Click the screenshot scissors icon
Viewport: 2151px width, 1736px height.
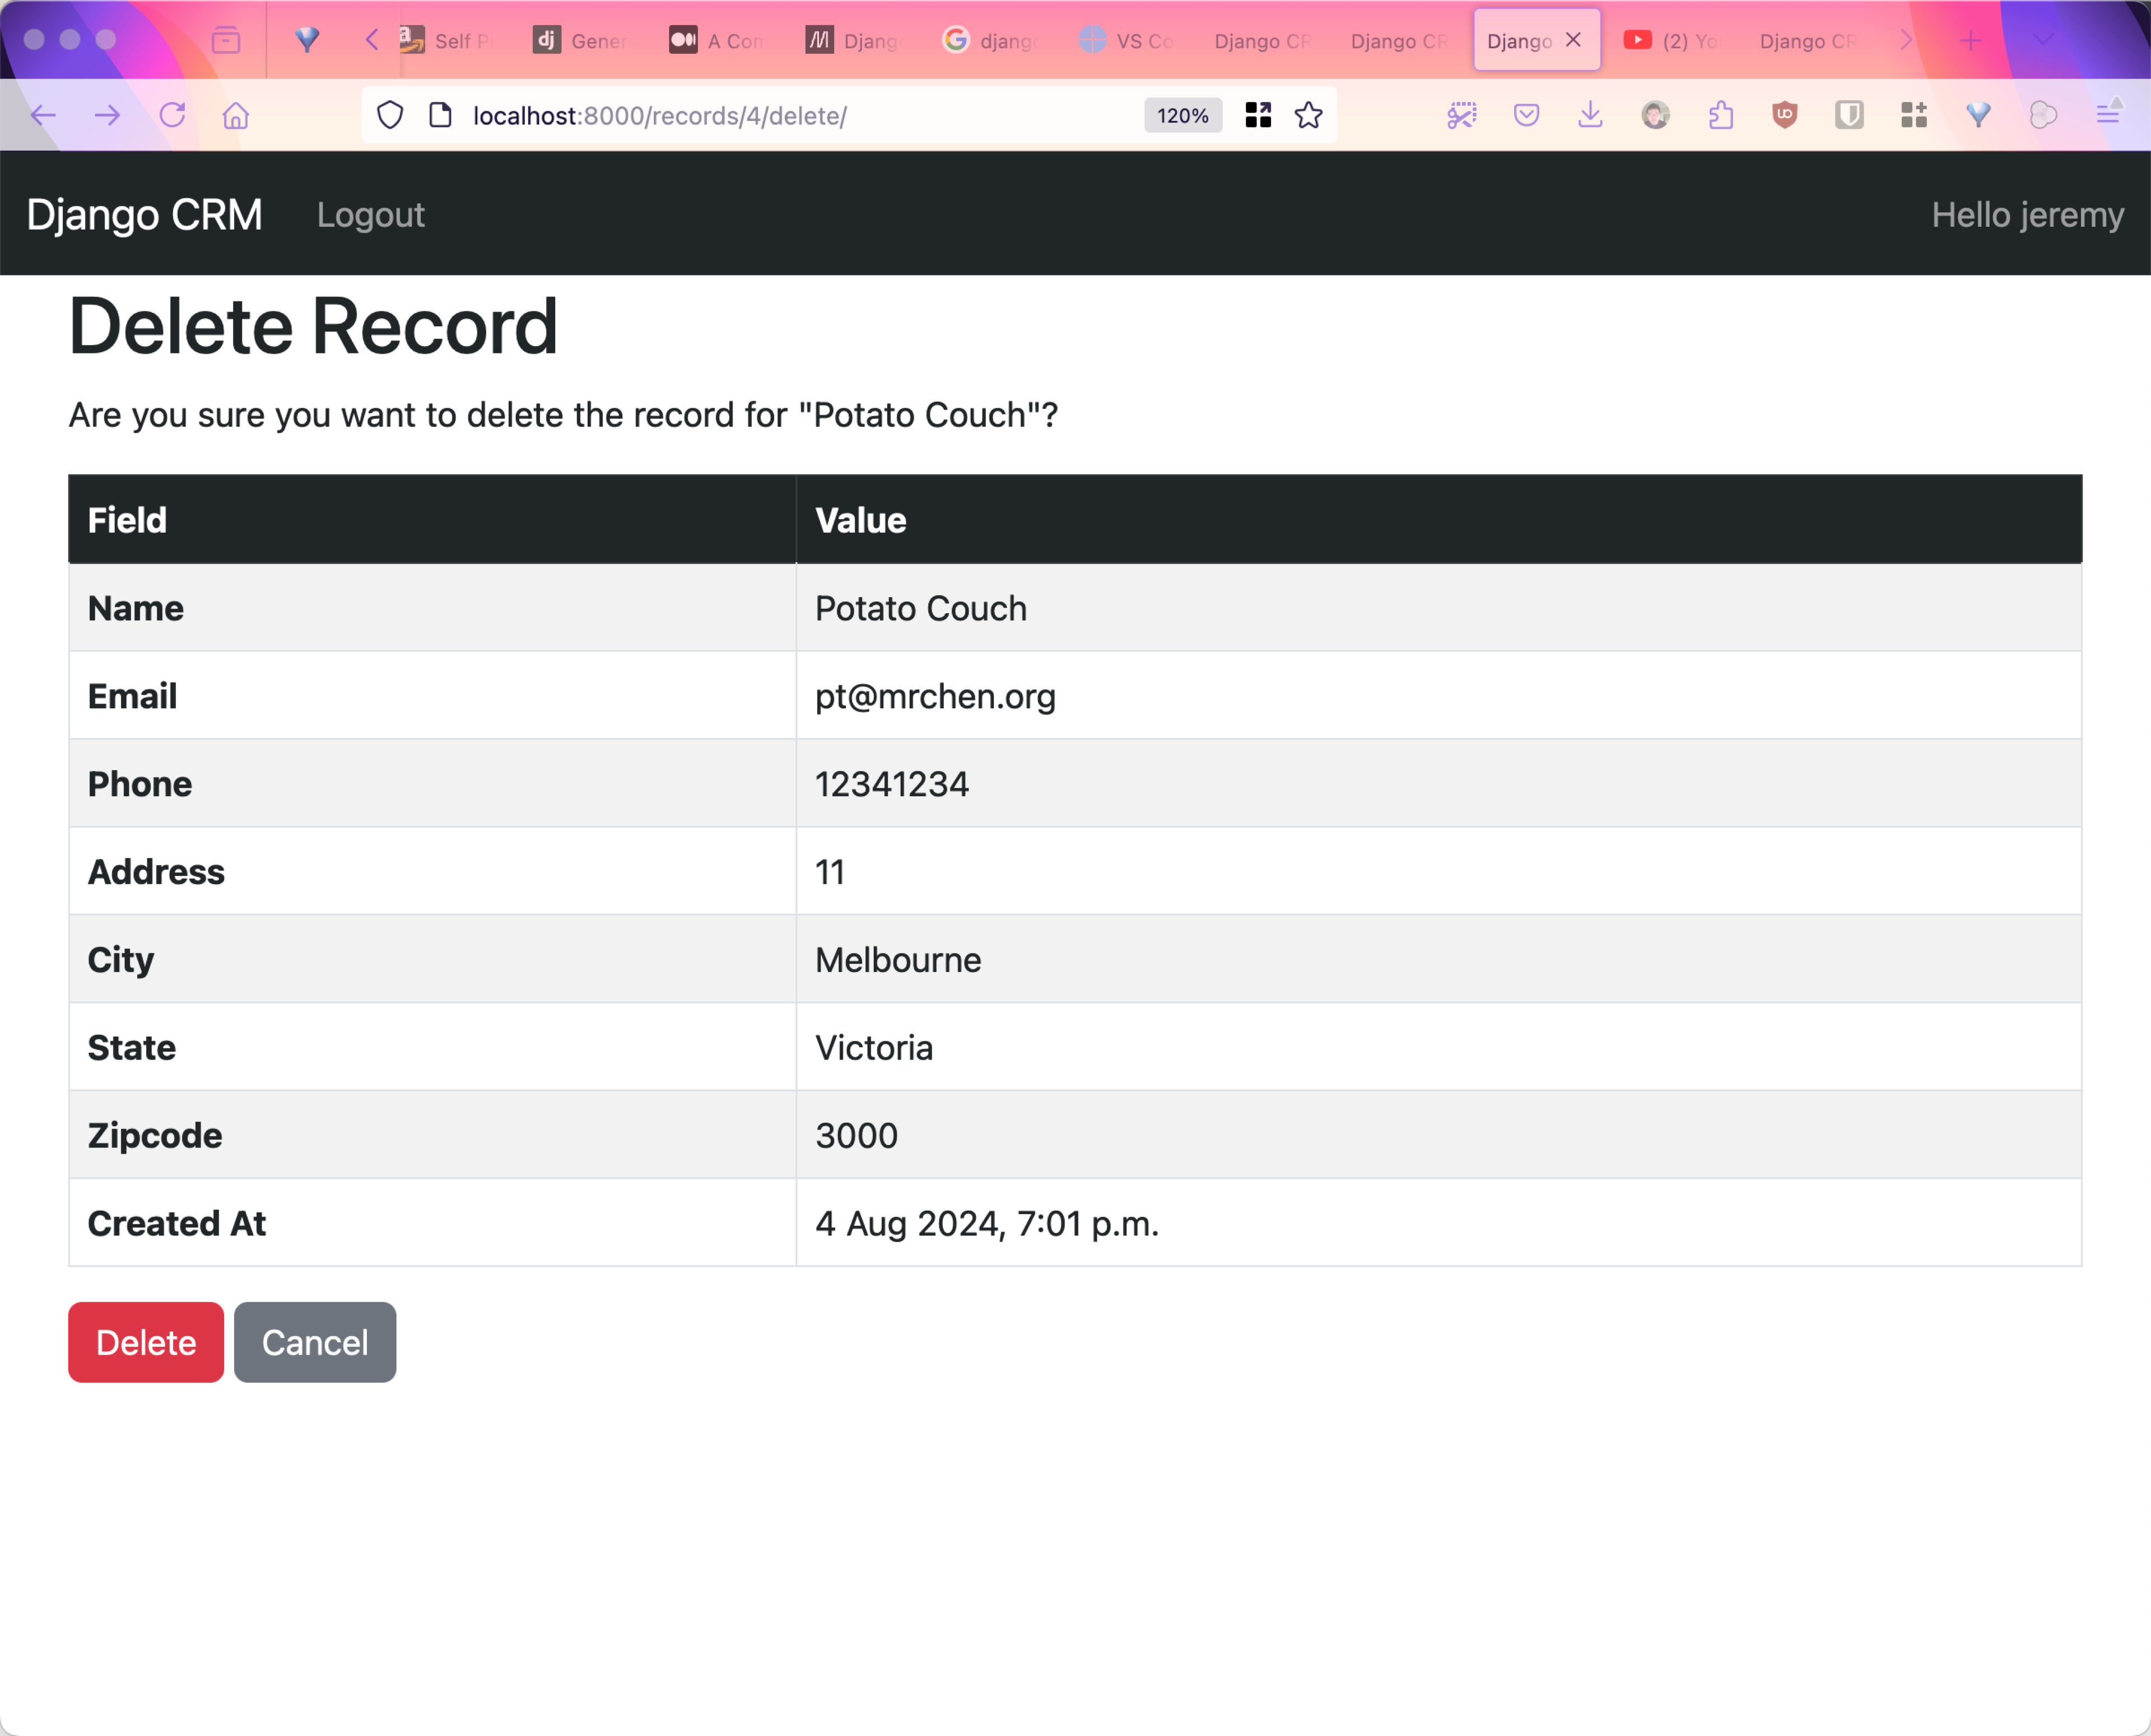[x=1462, y=115]
